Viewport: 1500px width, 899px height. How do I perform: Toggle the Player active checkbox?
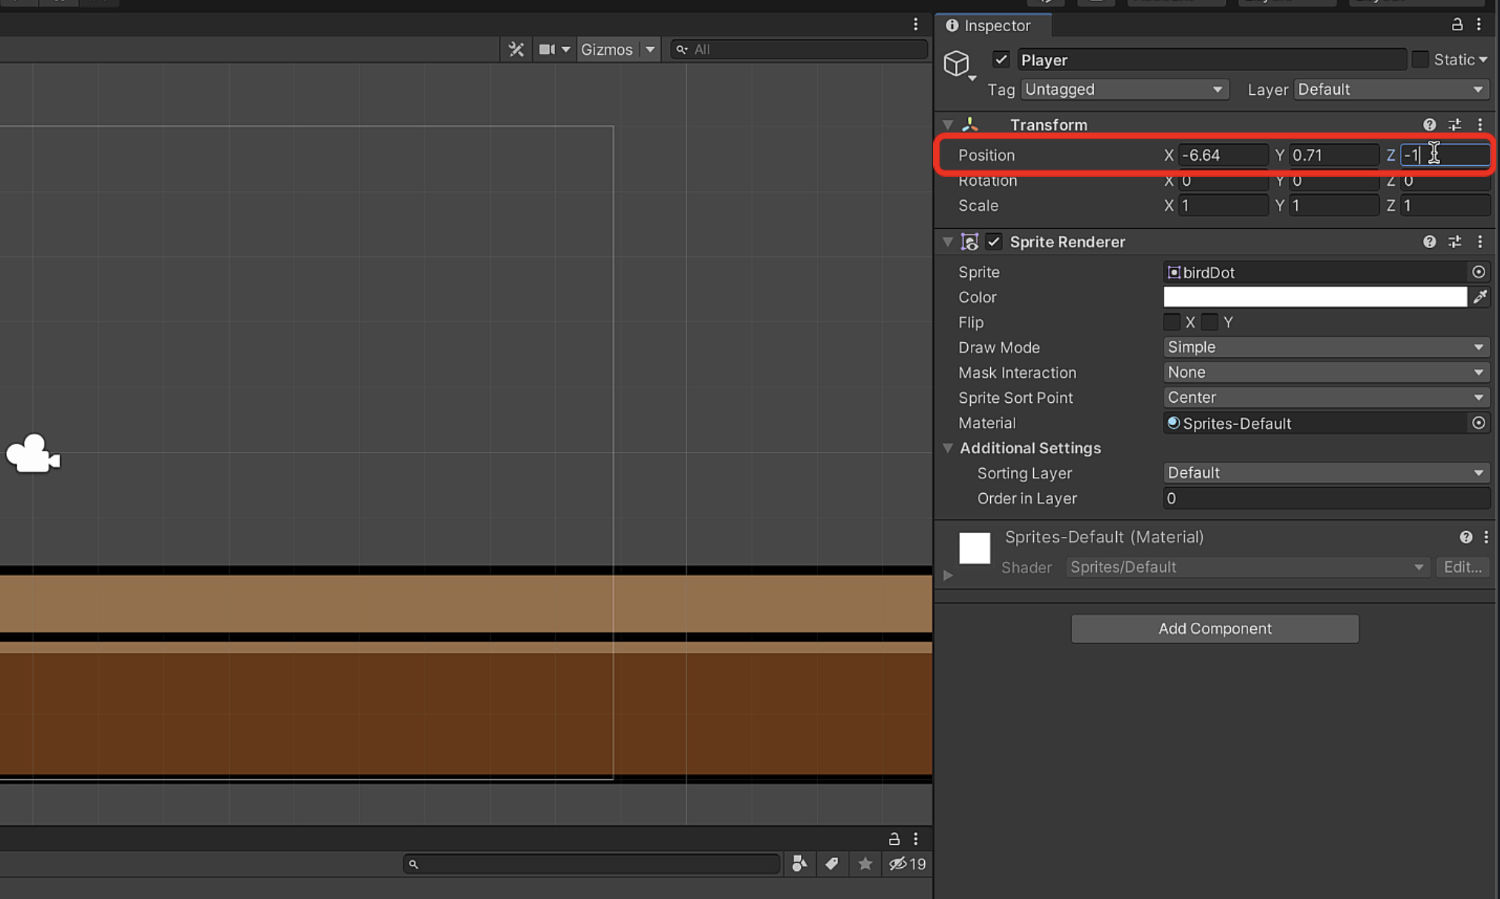[x=1001, y=59]
